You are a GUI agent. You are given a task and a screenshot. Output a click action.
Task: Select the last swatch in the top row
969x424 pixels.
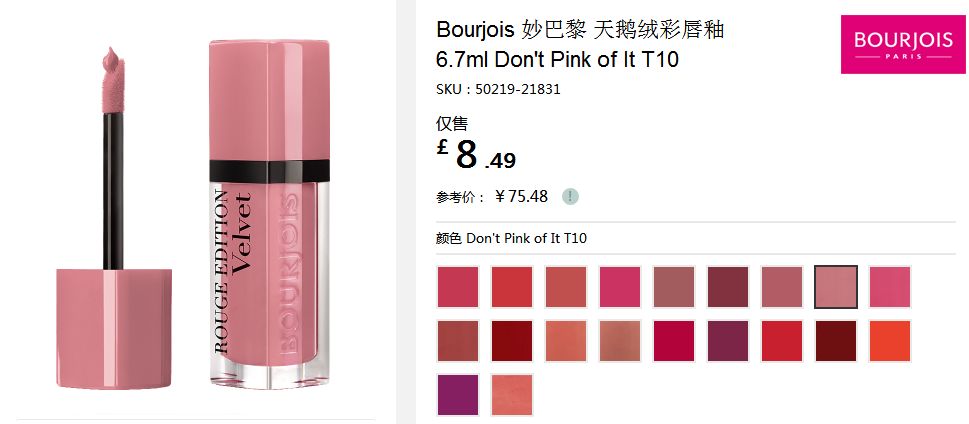point(890,287)
